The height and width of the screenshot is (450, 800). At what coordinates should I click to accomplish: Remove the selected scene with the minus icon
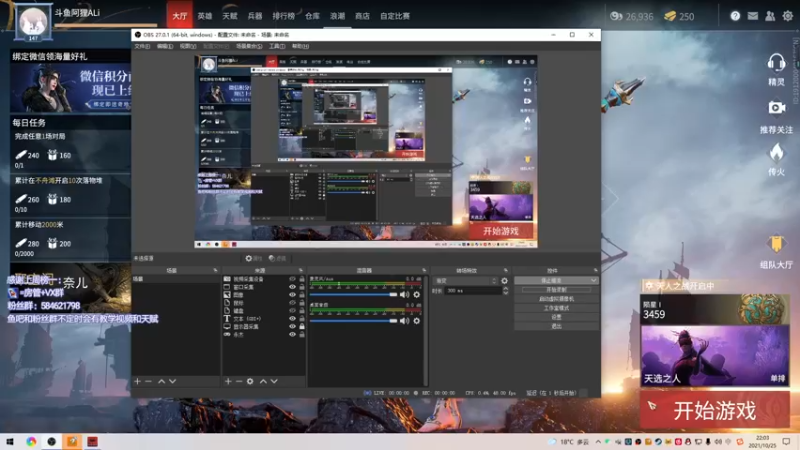pos(148,381)
